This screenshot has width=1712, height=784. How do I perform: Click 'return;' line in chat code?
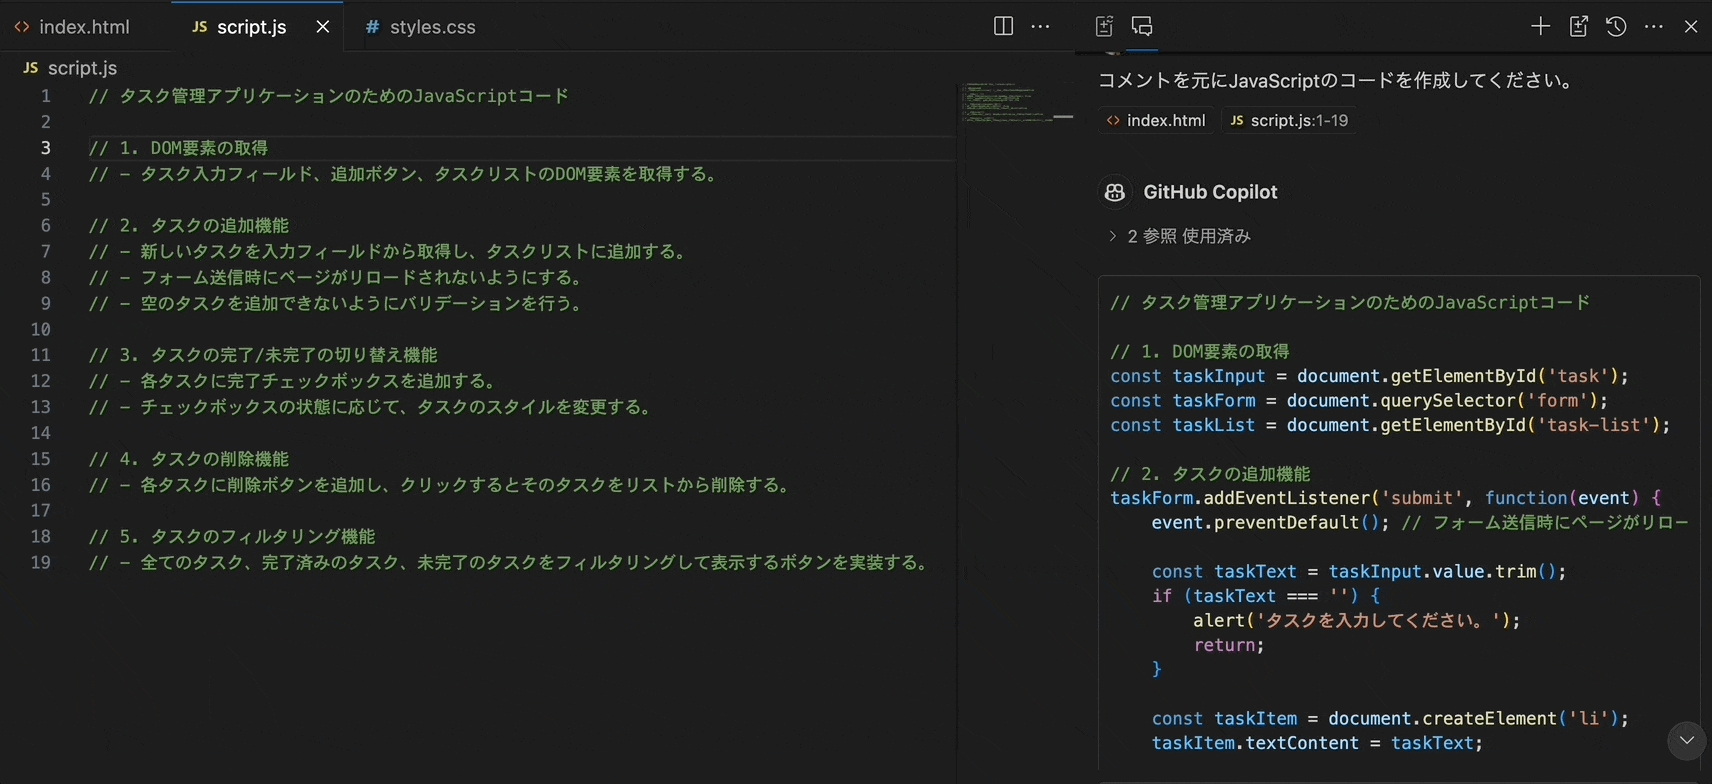pos(1228,645)
